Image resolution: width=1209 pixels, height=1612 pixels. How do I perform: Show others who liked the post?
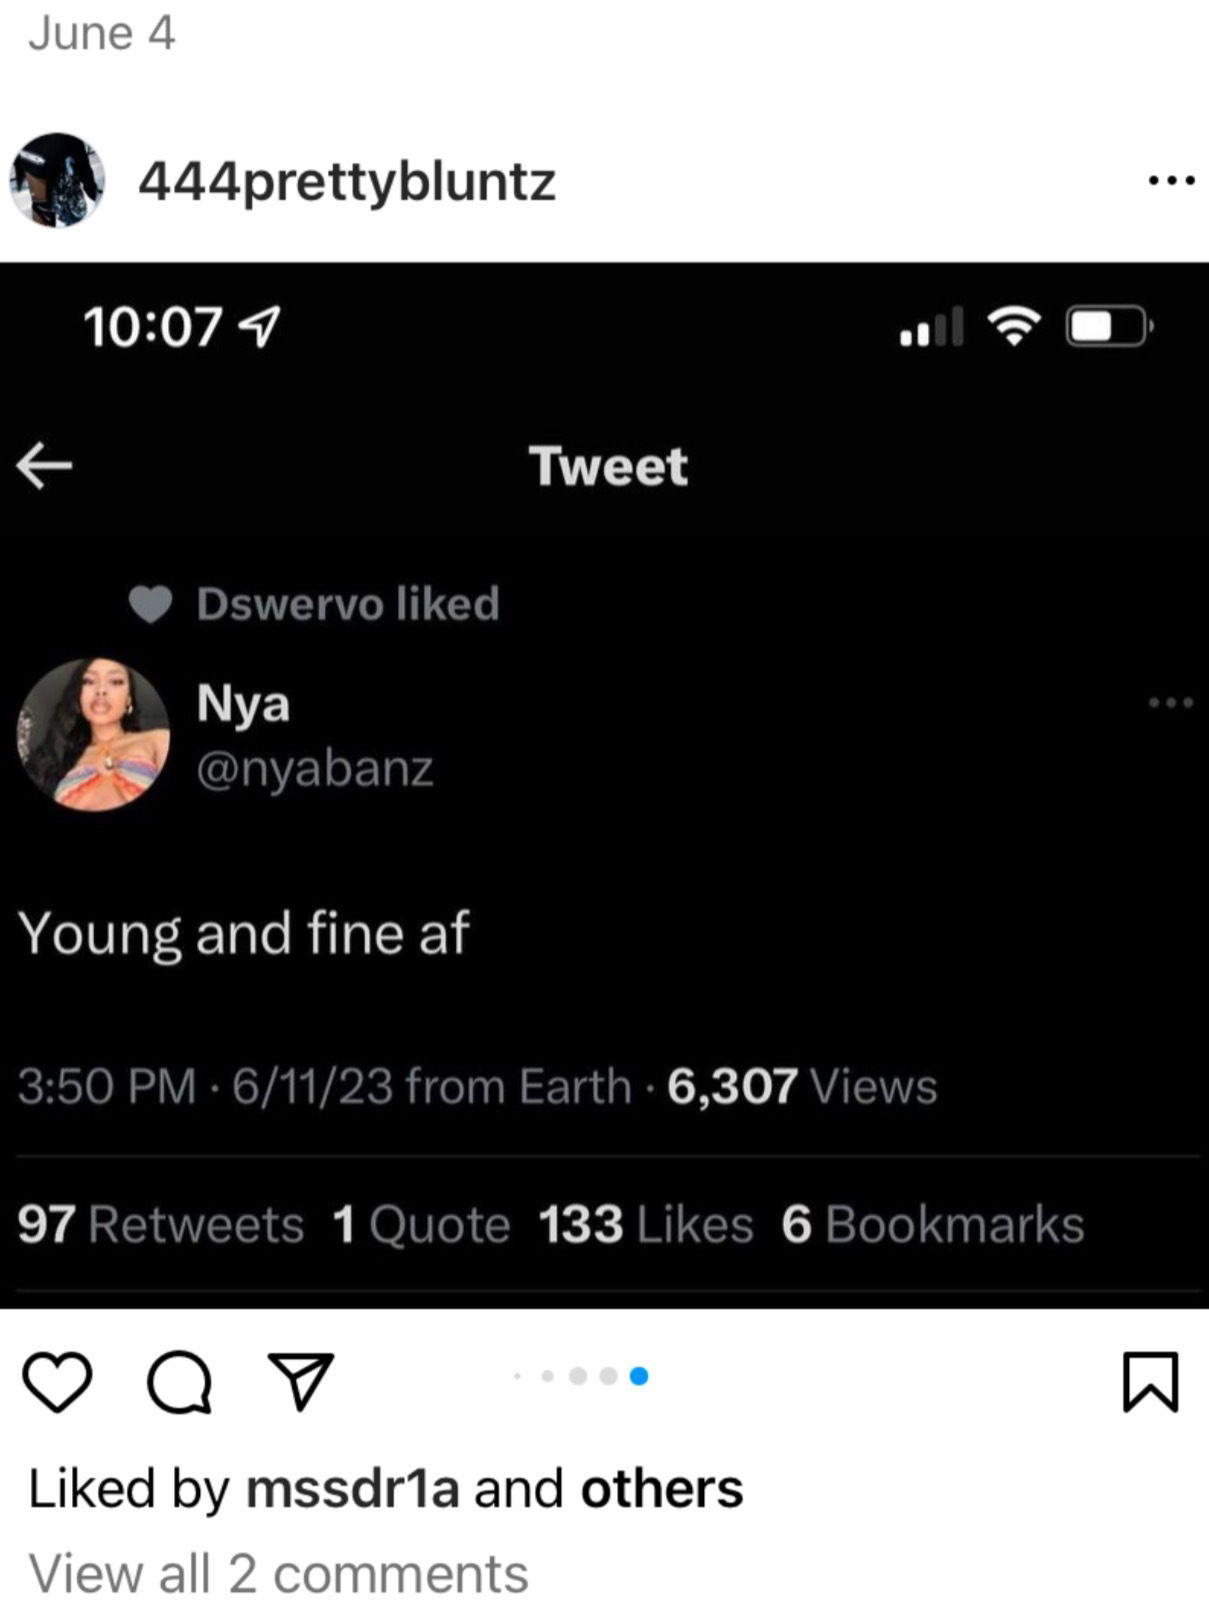pos(661,1489)
